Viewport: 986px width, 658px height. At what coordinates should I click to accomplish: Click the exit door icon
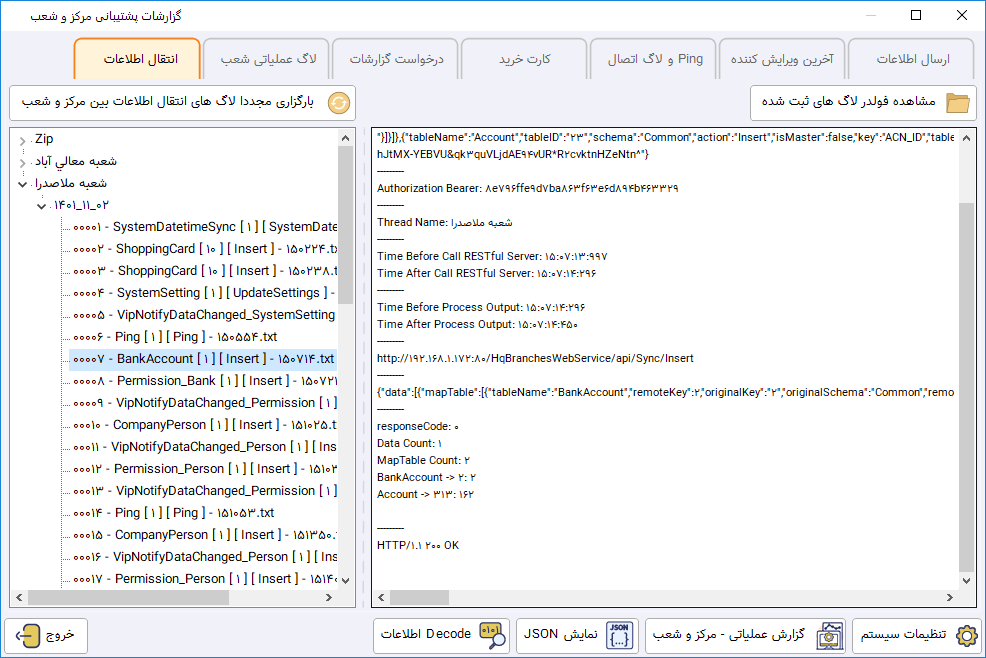click(x=29, y=636)
